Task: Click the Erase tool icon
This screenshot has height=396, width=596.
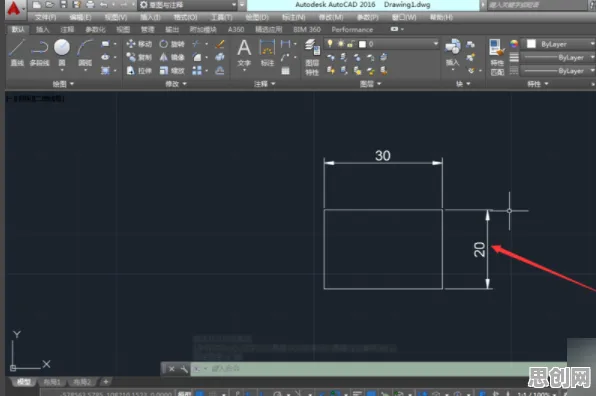Action: (220, 44)
